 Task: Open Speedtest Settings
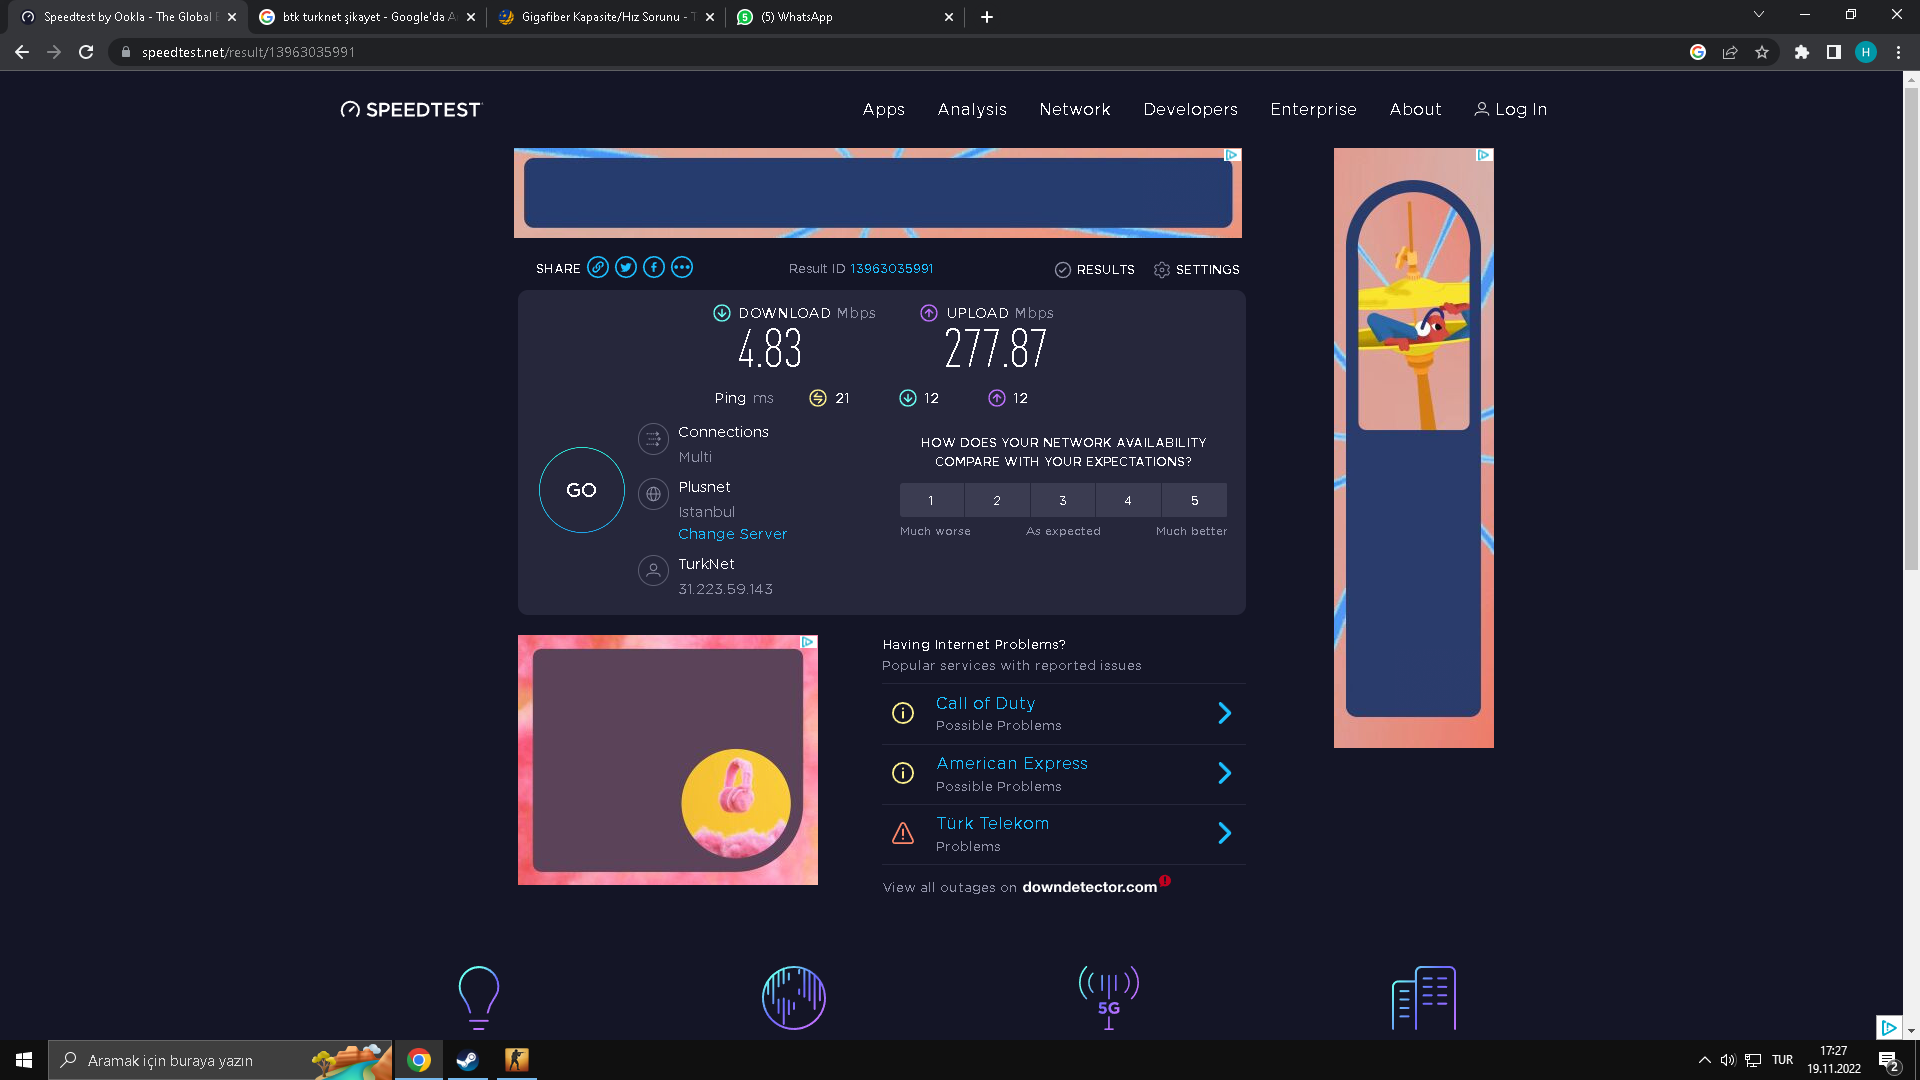pyautogui.click(x=1196, y=270)
